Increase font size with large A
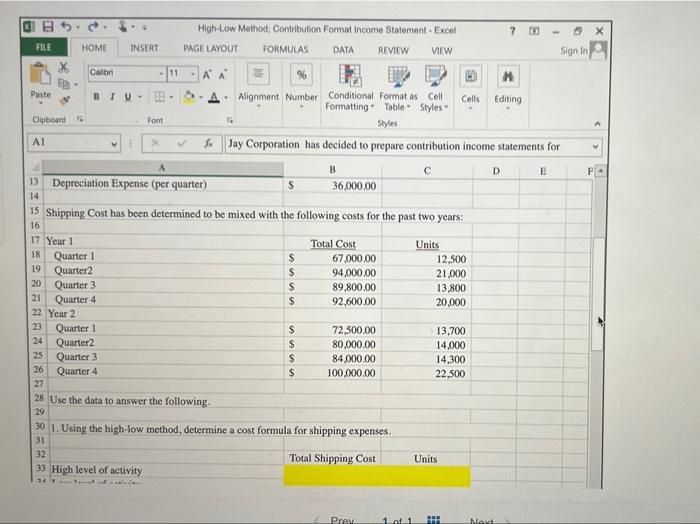 click(x=207, y=75)
